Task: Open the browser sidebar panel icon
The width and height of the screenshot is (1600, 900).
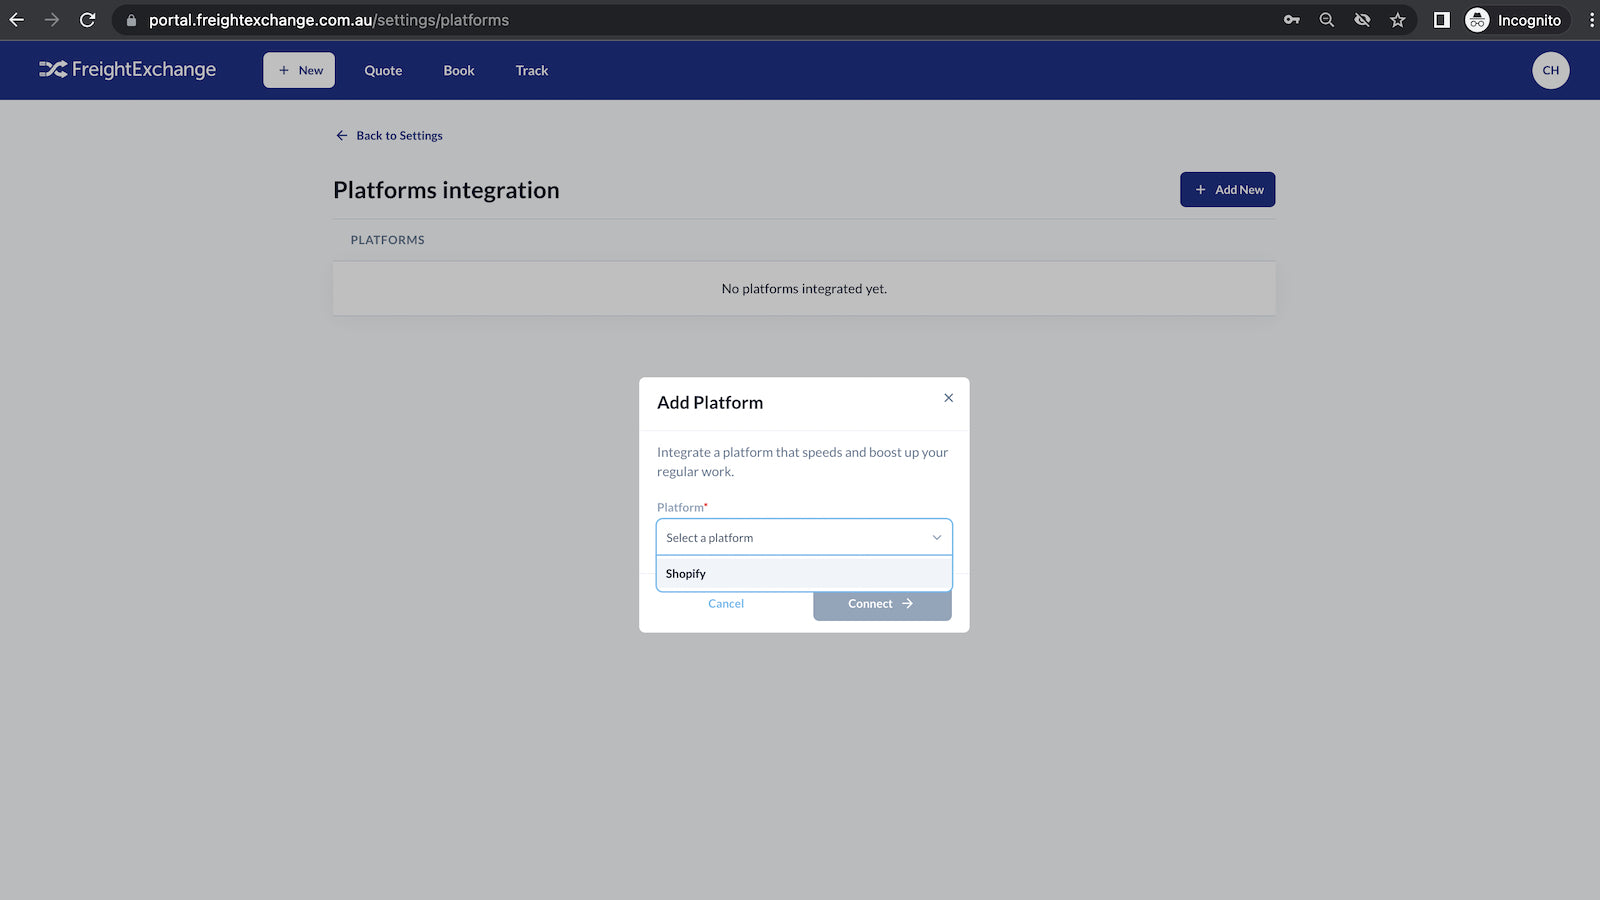Action: (x=1441, y=19)
